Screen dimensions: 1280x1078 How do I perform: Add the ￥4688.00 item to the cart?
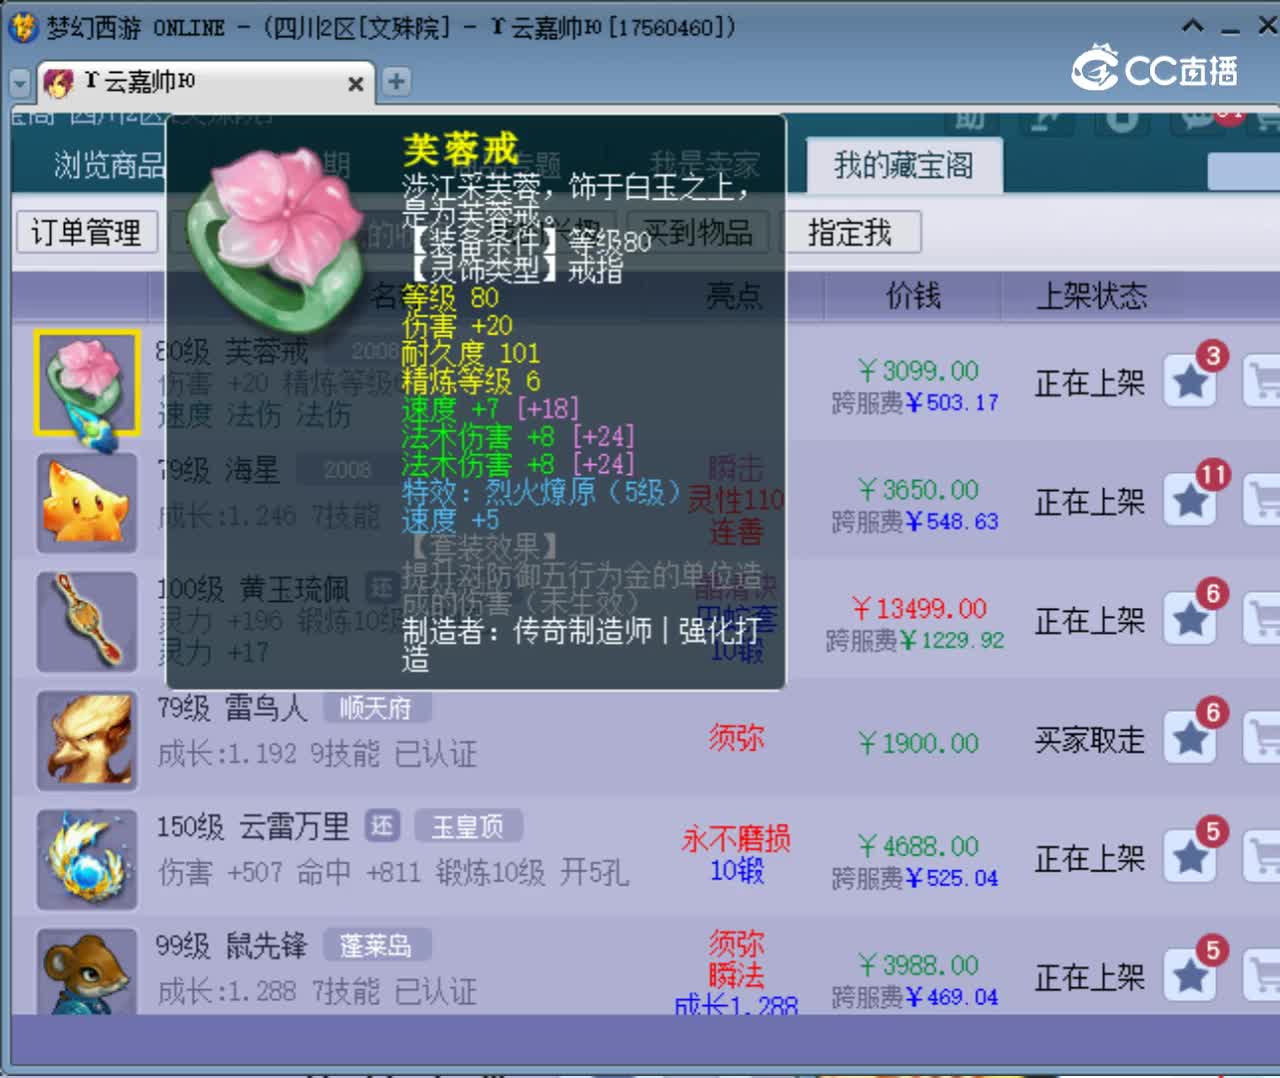pyautogui.click(x=1262, y=857)
